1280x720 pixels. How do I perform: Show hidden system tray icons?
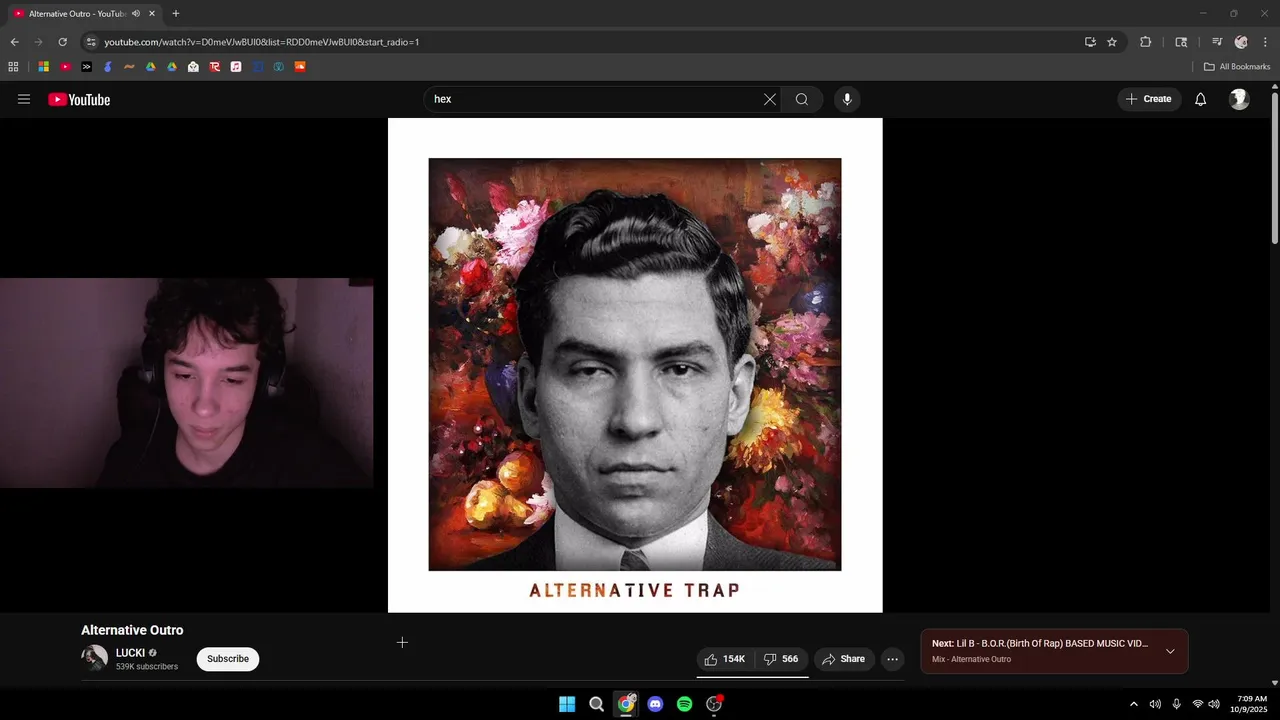tap(1133, 704)
